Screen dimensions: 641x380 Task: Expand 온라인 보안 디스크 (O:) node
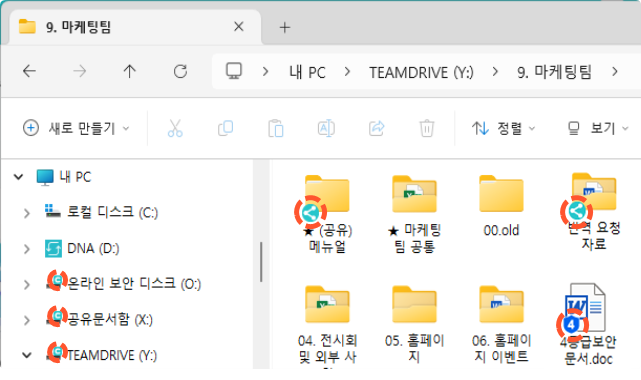click(27, 284)
